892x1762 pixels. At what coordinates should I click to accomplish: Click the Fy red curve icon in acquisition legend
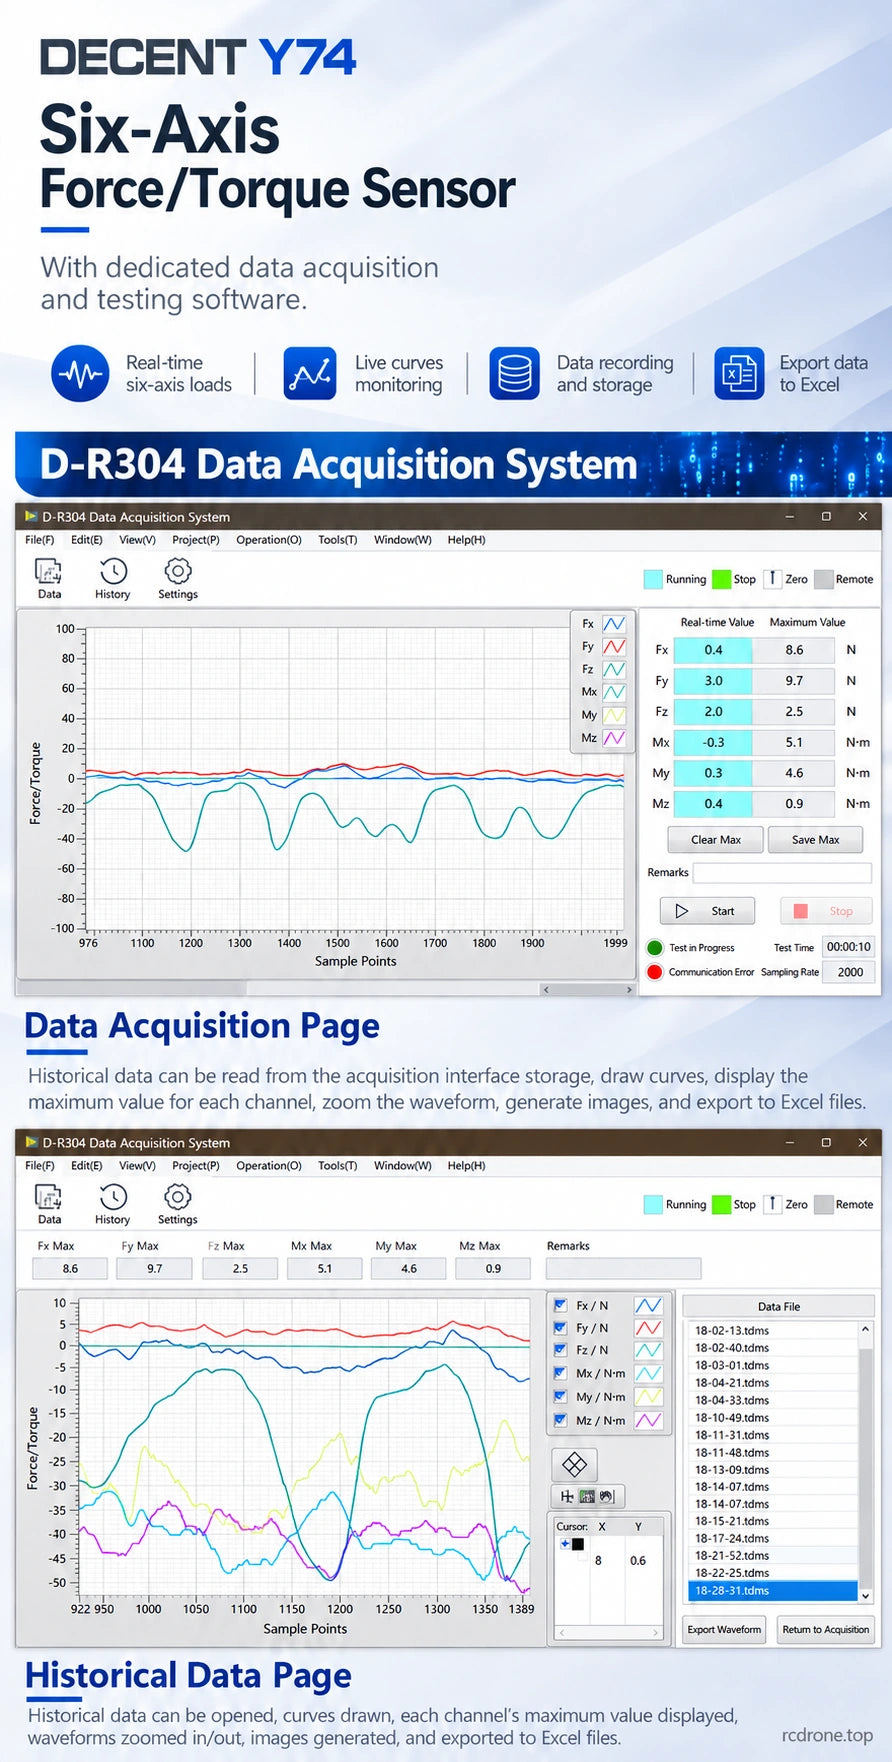614,647
